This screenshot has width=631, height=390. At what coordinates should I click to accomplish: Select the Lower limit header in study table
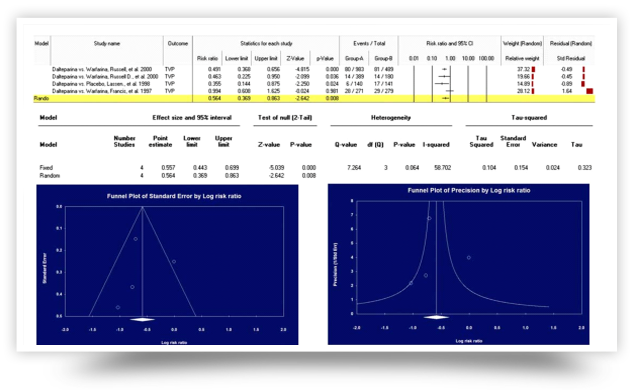(x=237, y=58)
